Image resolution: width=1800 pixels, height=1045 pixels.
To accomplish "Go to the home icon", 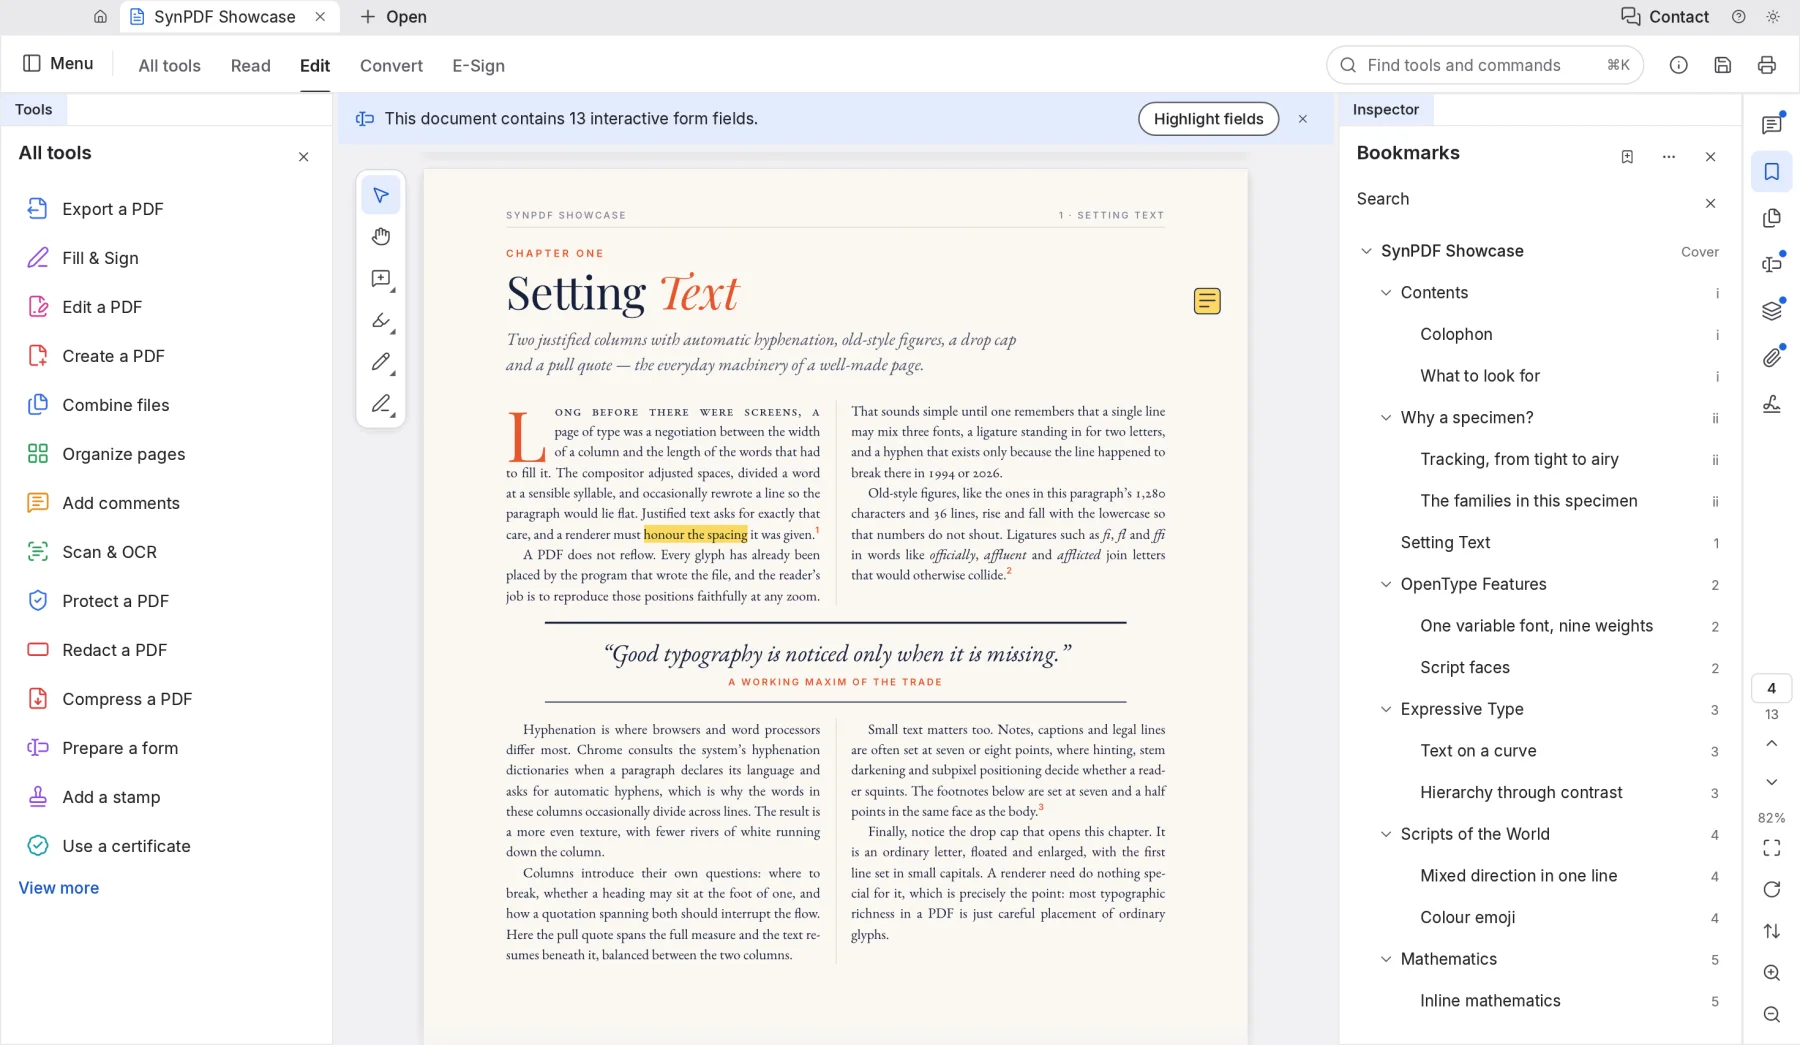I will pyautogui.click(x=100, y=17).
